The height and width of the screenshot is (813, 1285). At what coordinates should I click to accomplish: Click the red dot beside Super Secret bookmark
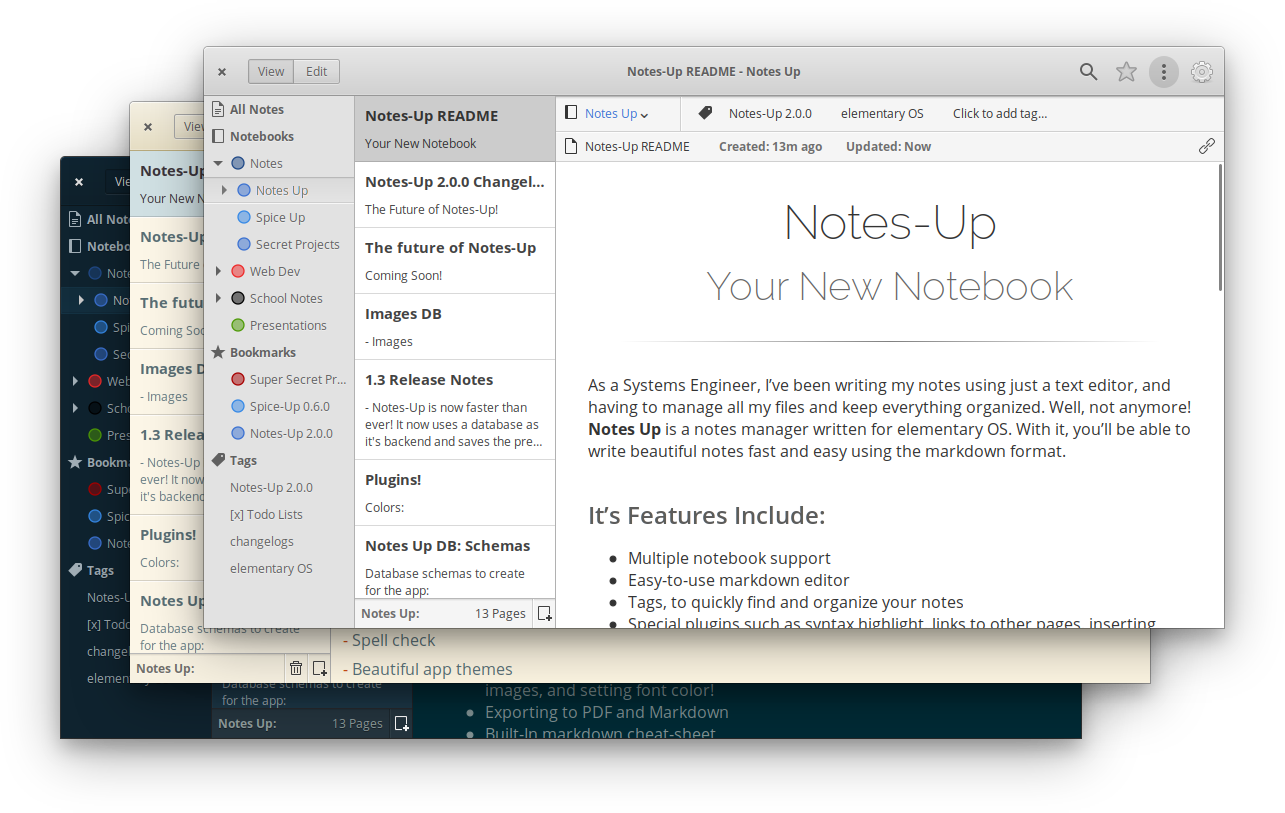238,379
